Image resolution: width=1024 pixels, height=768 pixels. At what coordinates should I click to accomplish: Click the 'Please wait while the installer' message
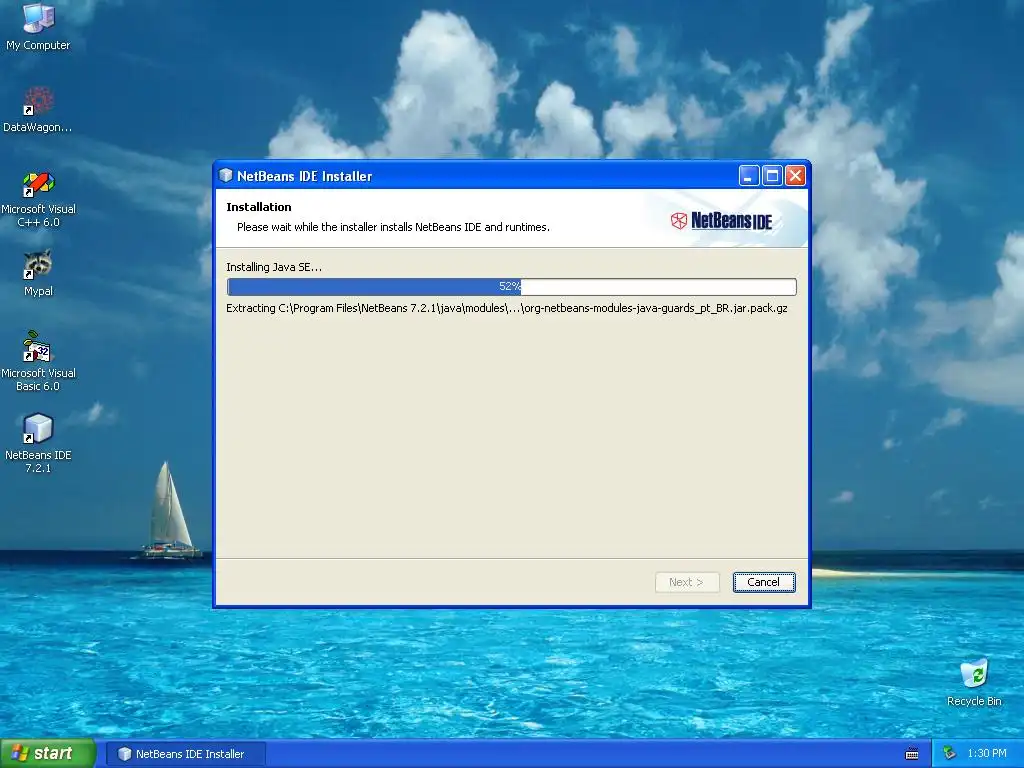coord(393,227)
